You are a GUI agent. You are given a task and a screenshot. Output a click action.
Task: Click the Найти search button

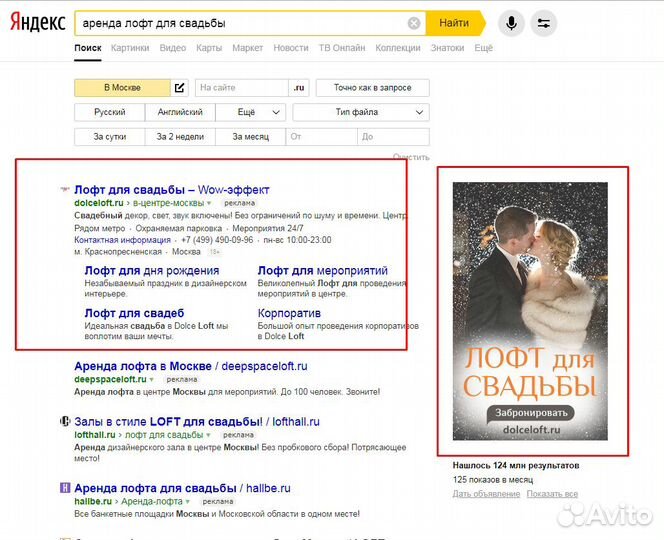pos(455,23)
